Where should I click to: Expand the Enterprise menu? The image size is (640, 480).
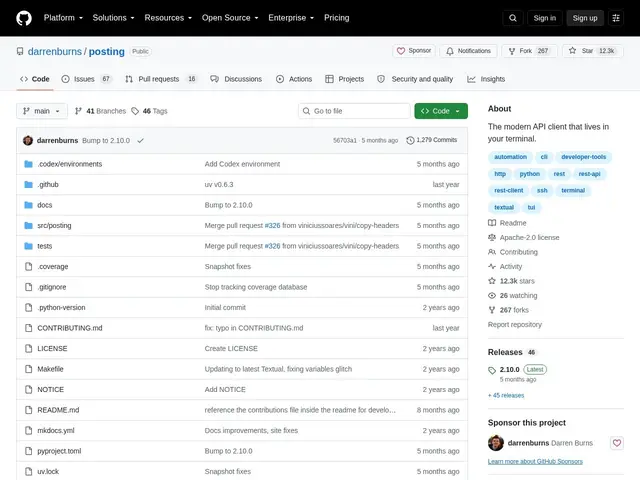pos(291,18)
